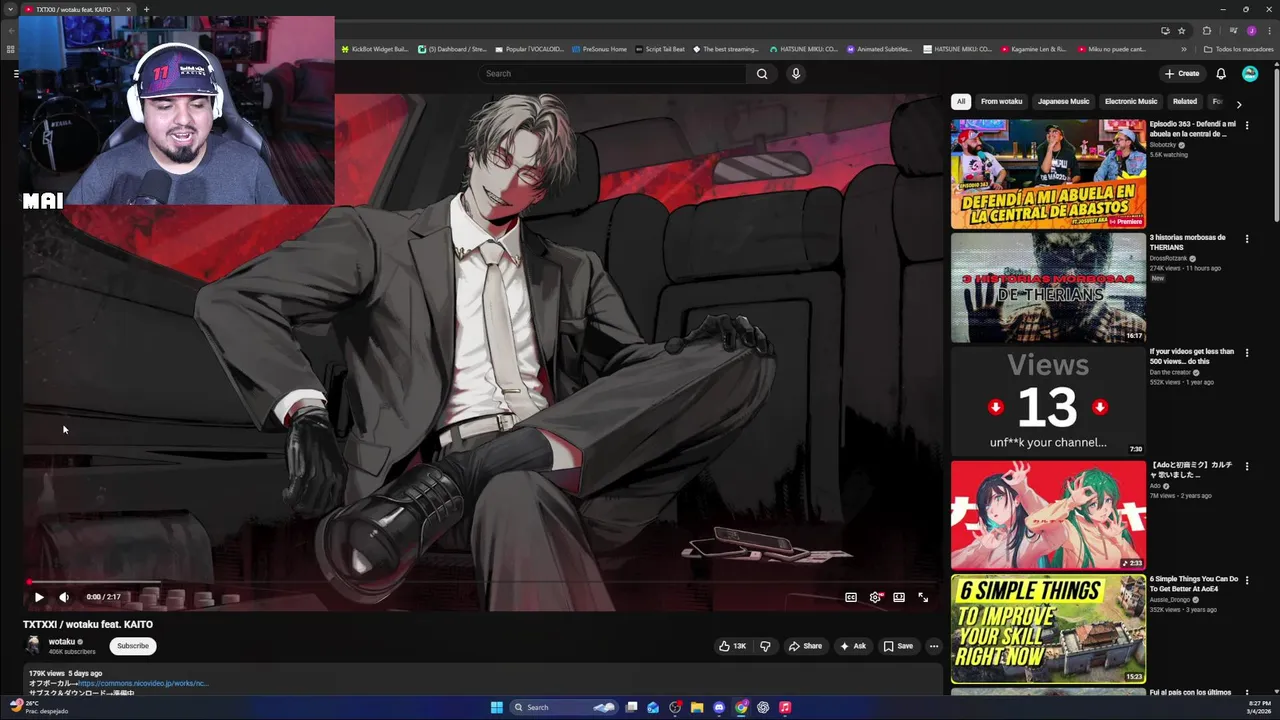Open more options for THERIANS video

point(1247,239)
